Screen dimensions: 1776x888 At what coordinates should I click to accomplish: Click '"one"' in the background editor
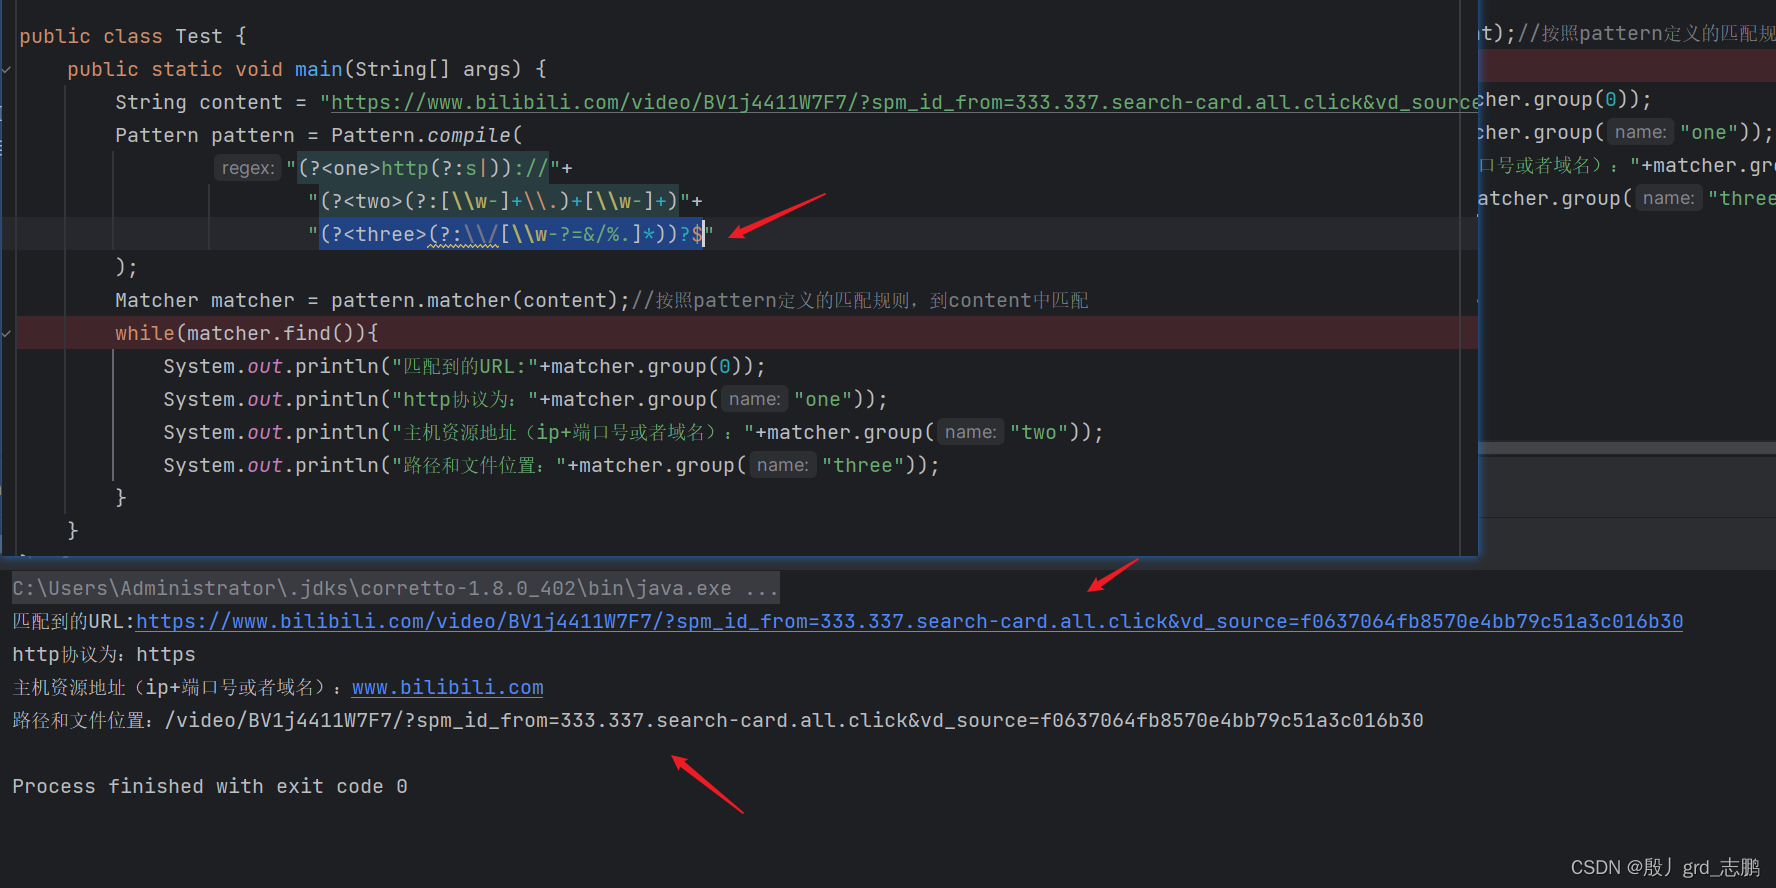[1709, 132]
